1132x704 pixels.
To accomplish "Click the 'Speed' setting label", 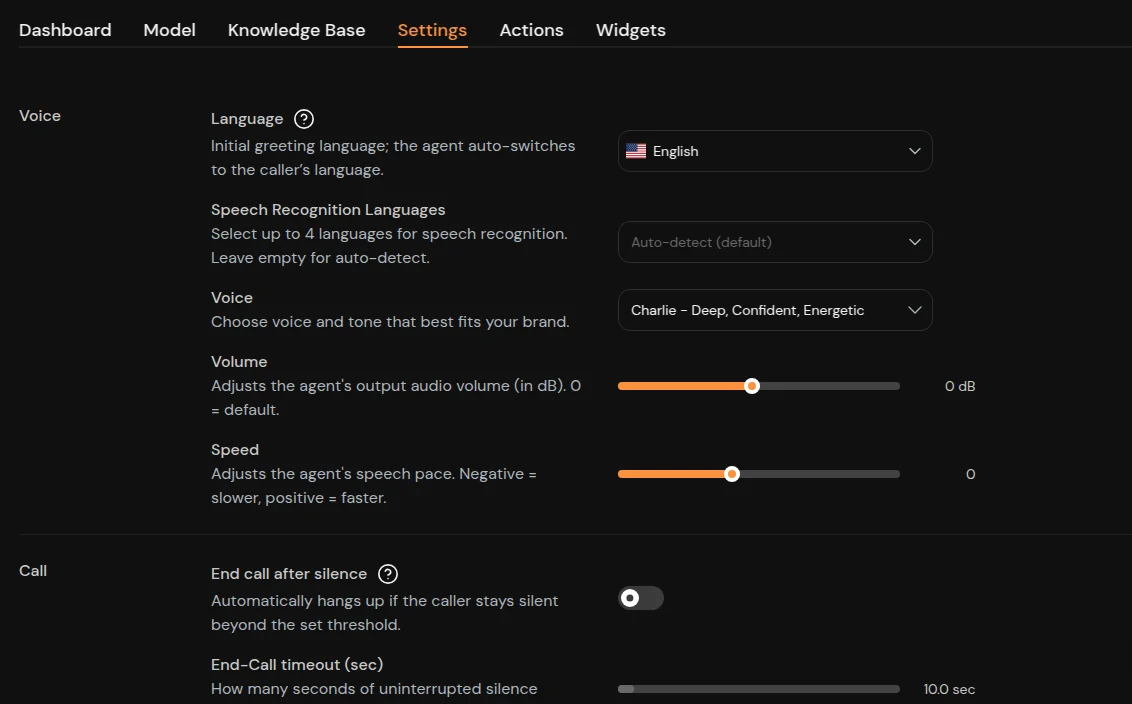I will click(x=235, y=449).
